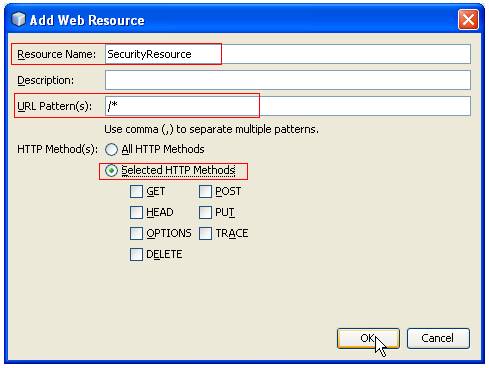Check the DELETE method checkbox

pyautogui.click(x=136, y=255)
